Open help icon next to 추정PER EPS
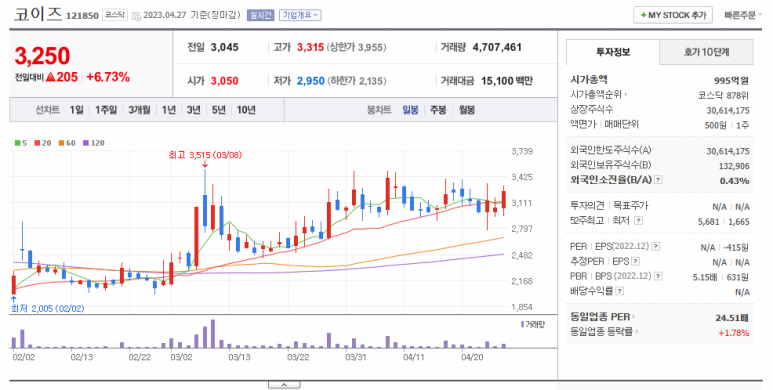The height and width of the screenshot is (390, 773). (x=635, y=261)
